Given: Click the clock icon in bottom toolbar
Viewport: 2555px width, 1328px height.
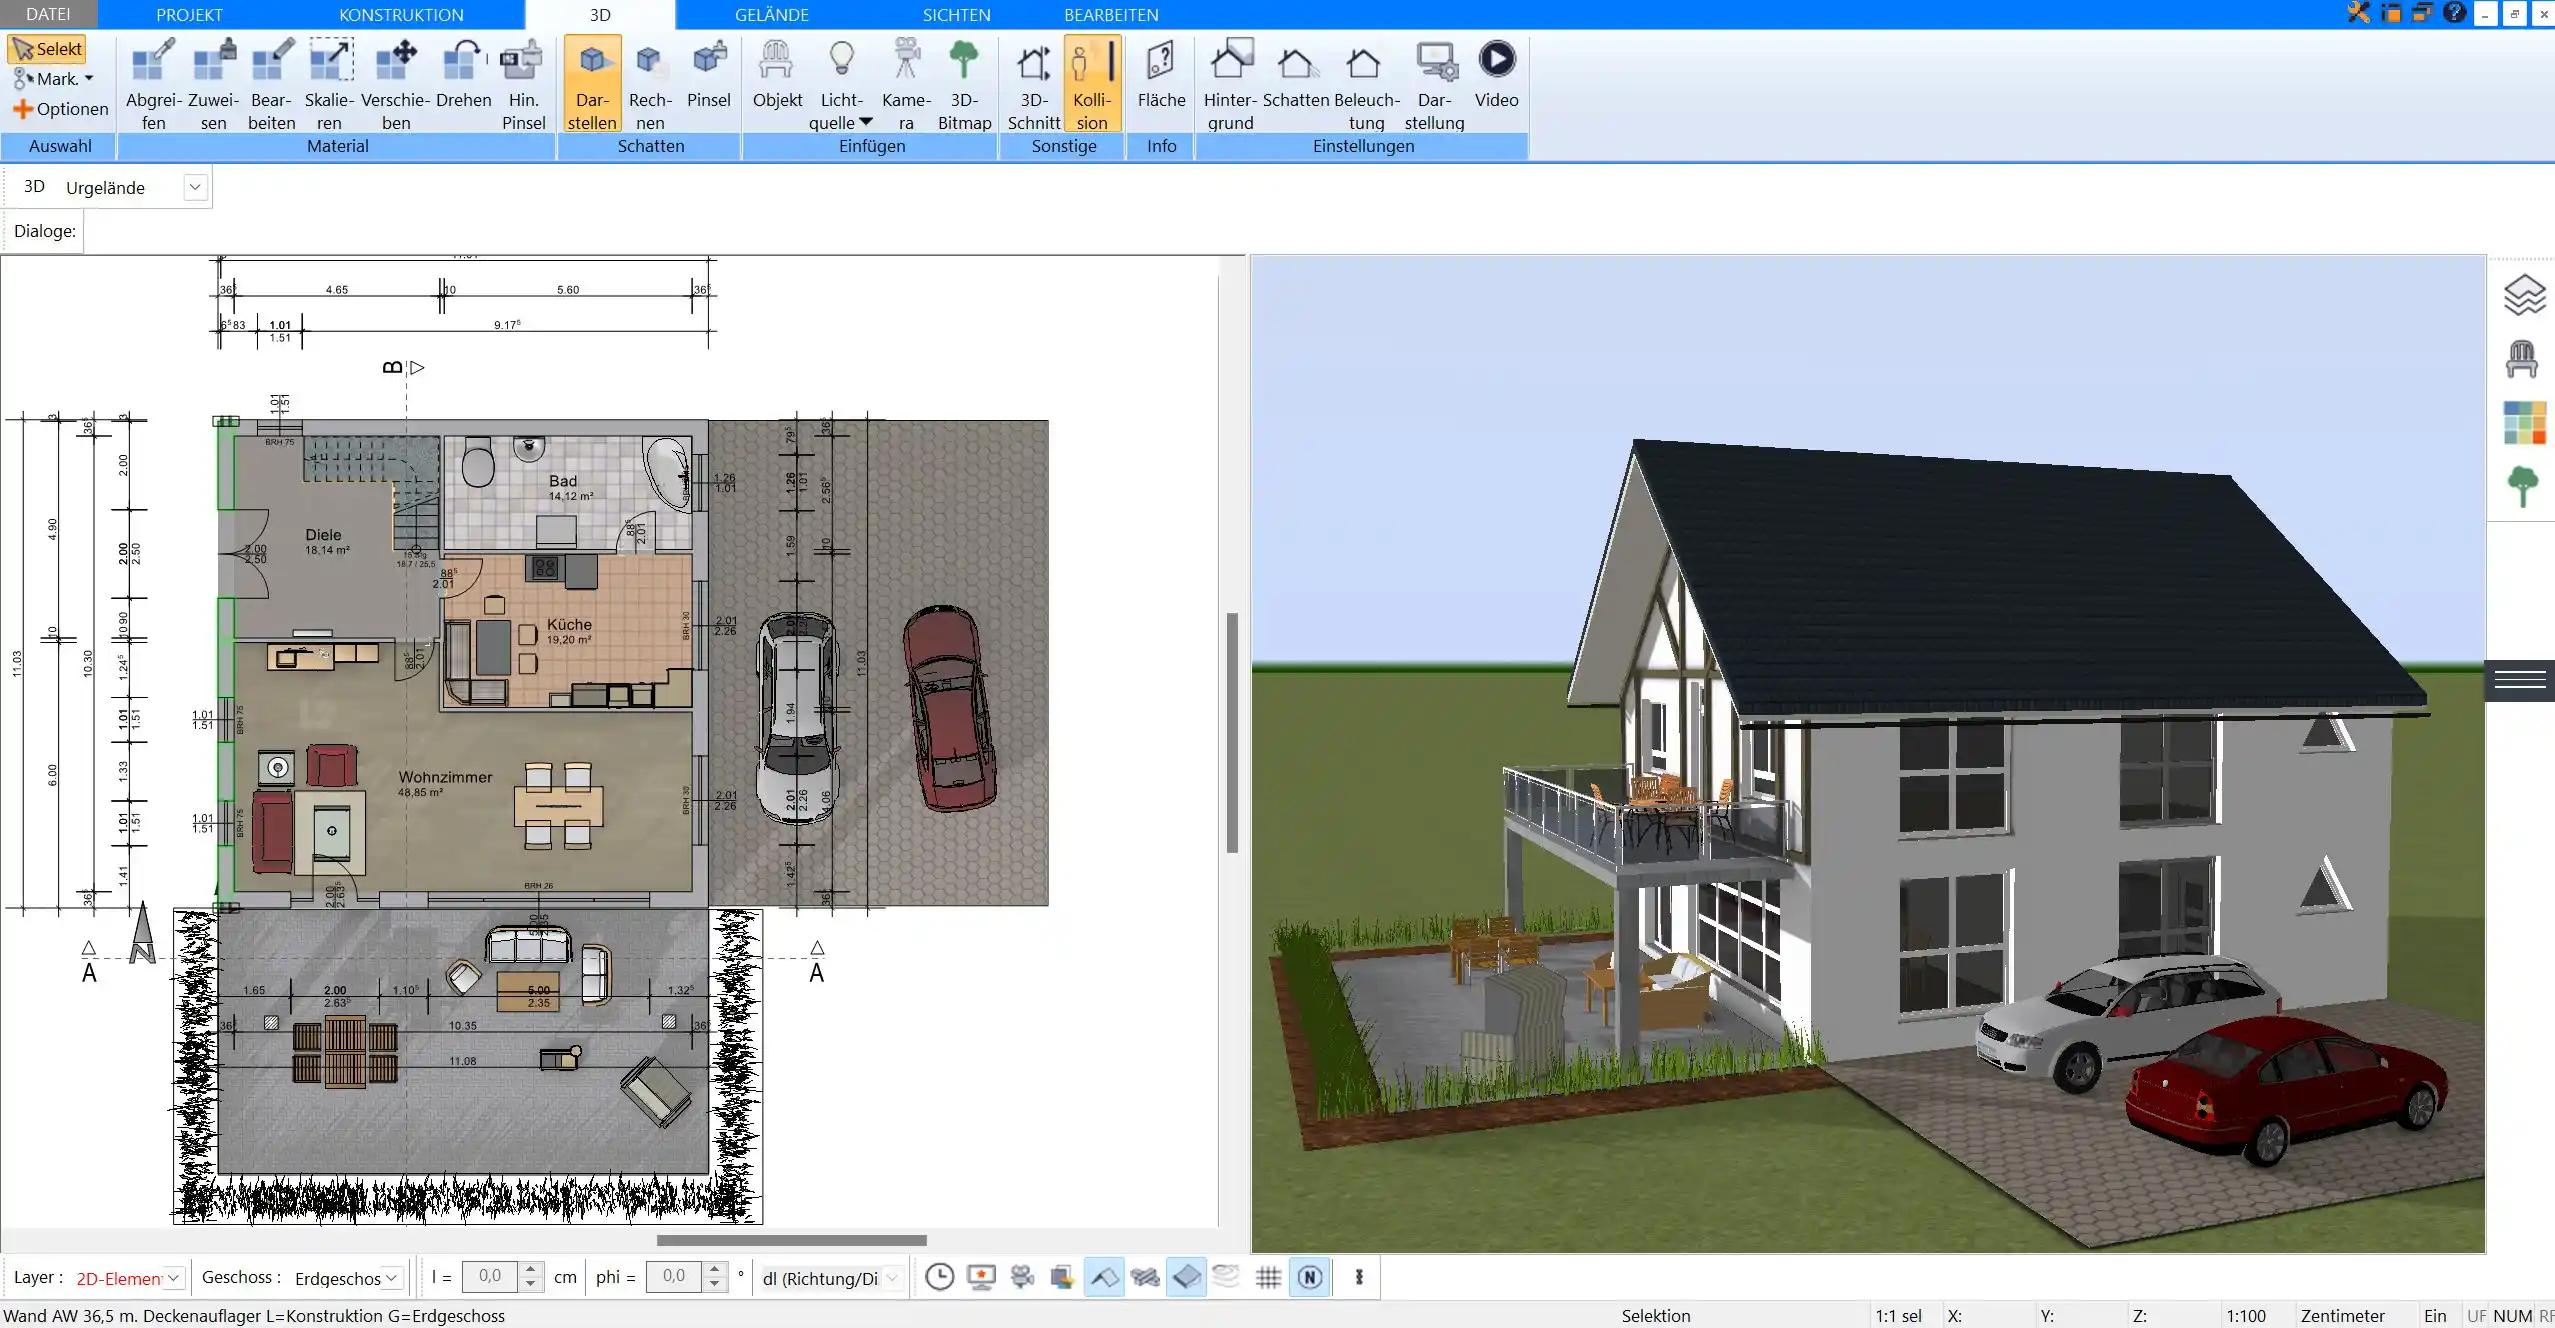Looking at the screenshot, I should point(939,1277).
